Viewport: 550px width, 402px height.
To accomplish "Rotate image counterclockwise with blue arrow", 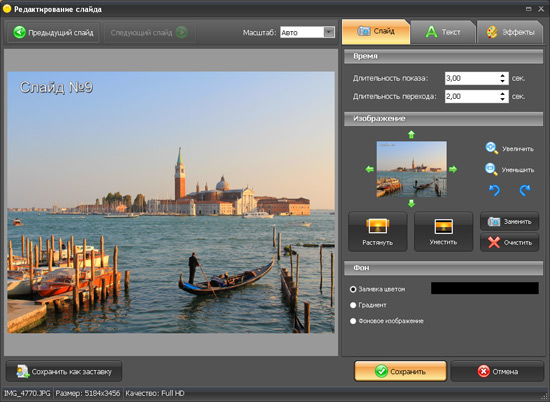I will (494, 190).
